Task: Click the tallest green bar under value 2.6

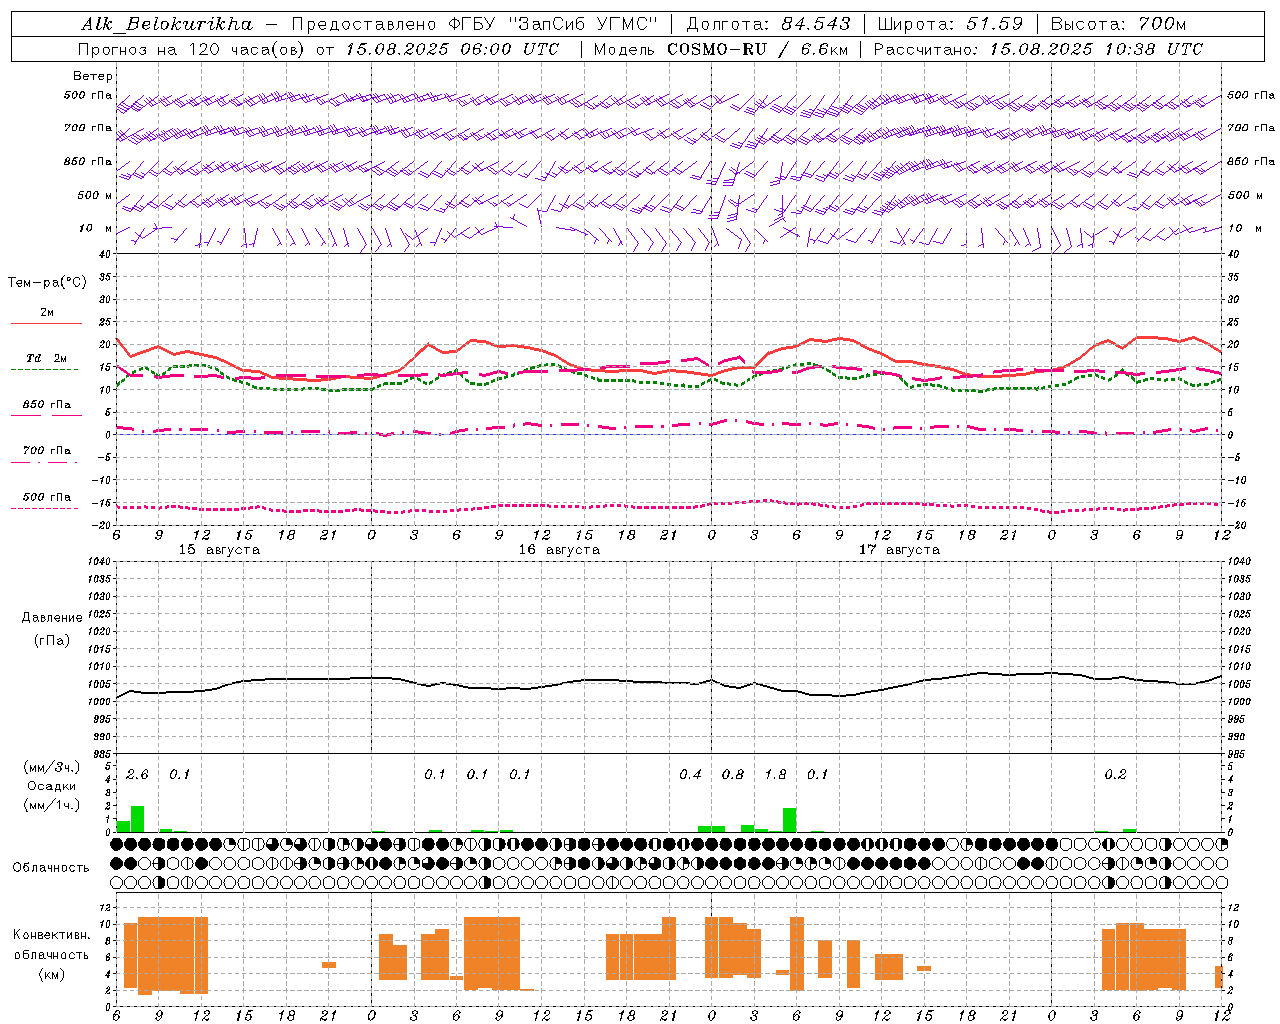Action: click(x=137, y=819)
